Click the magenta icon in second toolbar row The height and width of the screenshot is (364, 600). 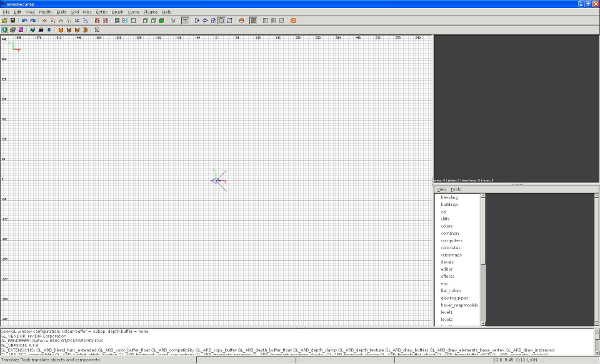click(x=21, y=30)
